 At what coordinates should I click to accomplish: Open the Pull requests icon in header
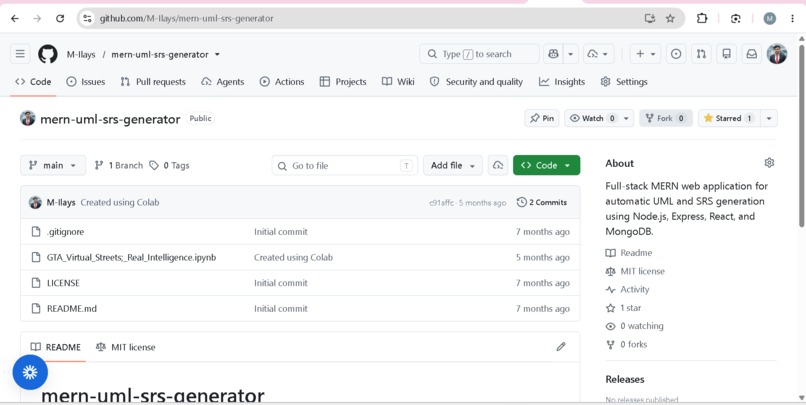click(x=701, y=54)
